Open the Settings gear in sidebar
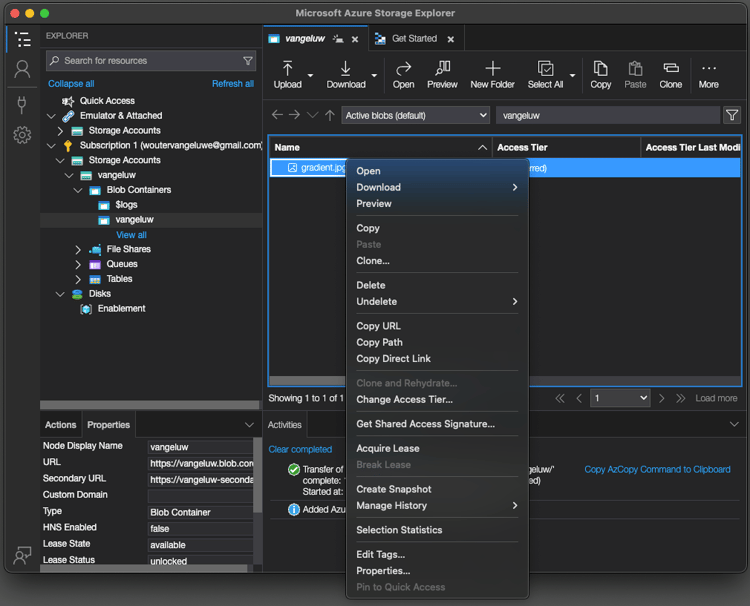The width and height of the screenshot is (750, 606). pyautogui.click(x=22, y=135)
